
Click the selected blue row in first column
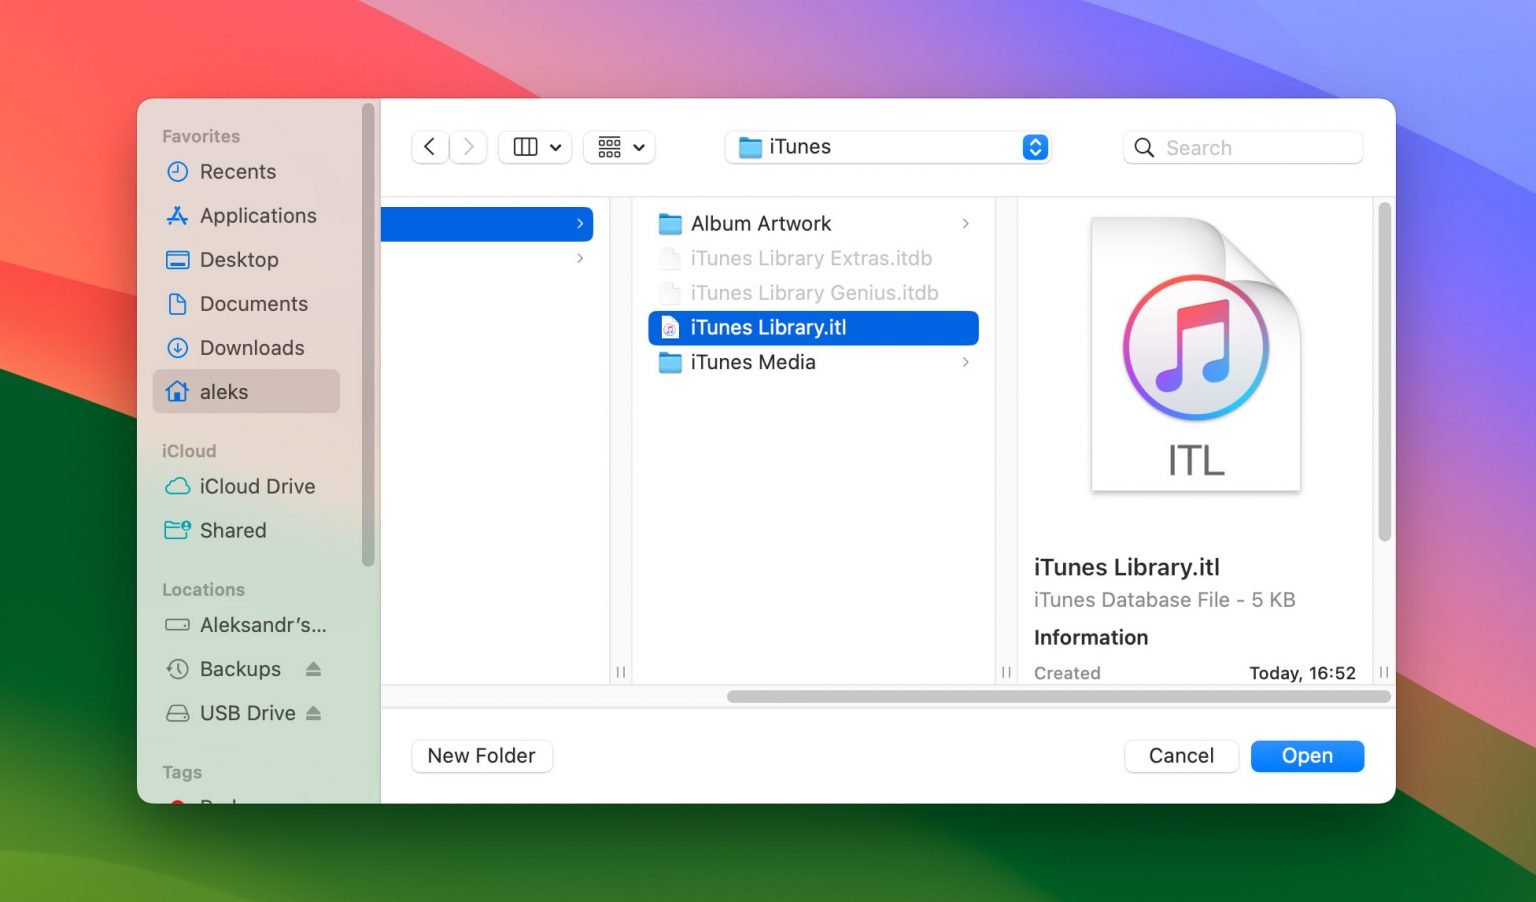click(x=487, y=224)
